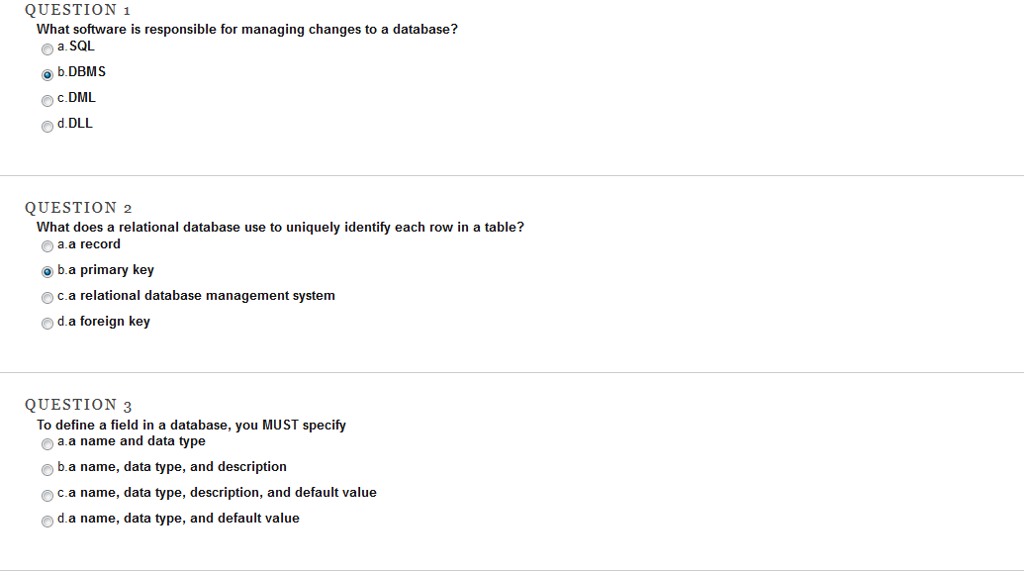The image size is (1024, 572).
Task: Choose b. a name, data type, and description
Action: click(47, 469)
